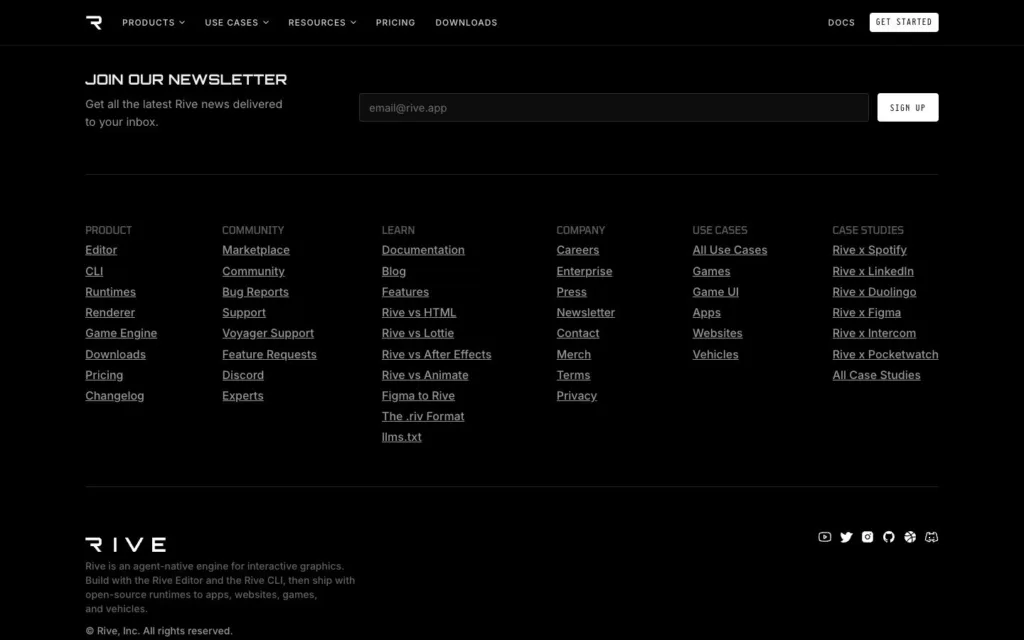Open the Features link under Learn
The image size is (1024, 640).
[406, 292]
